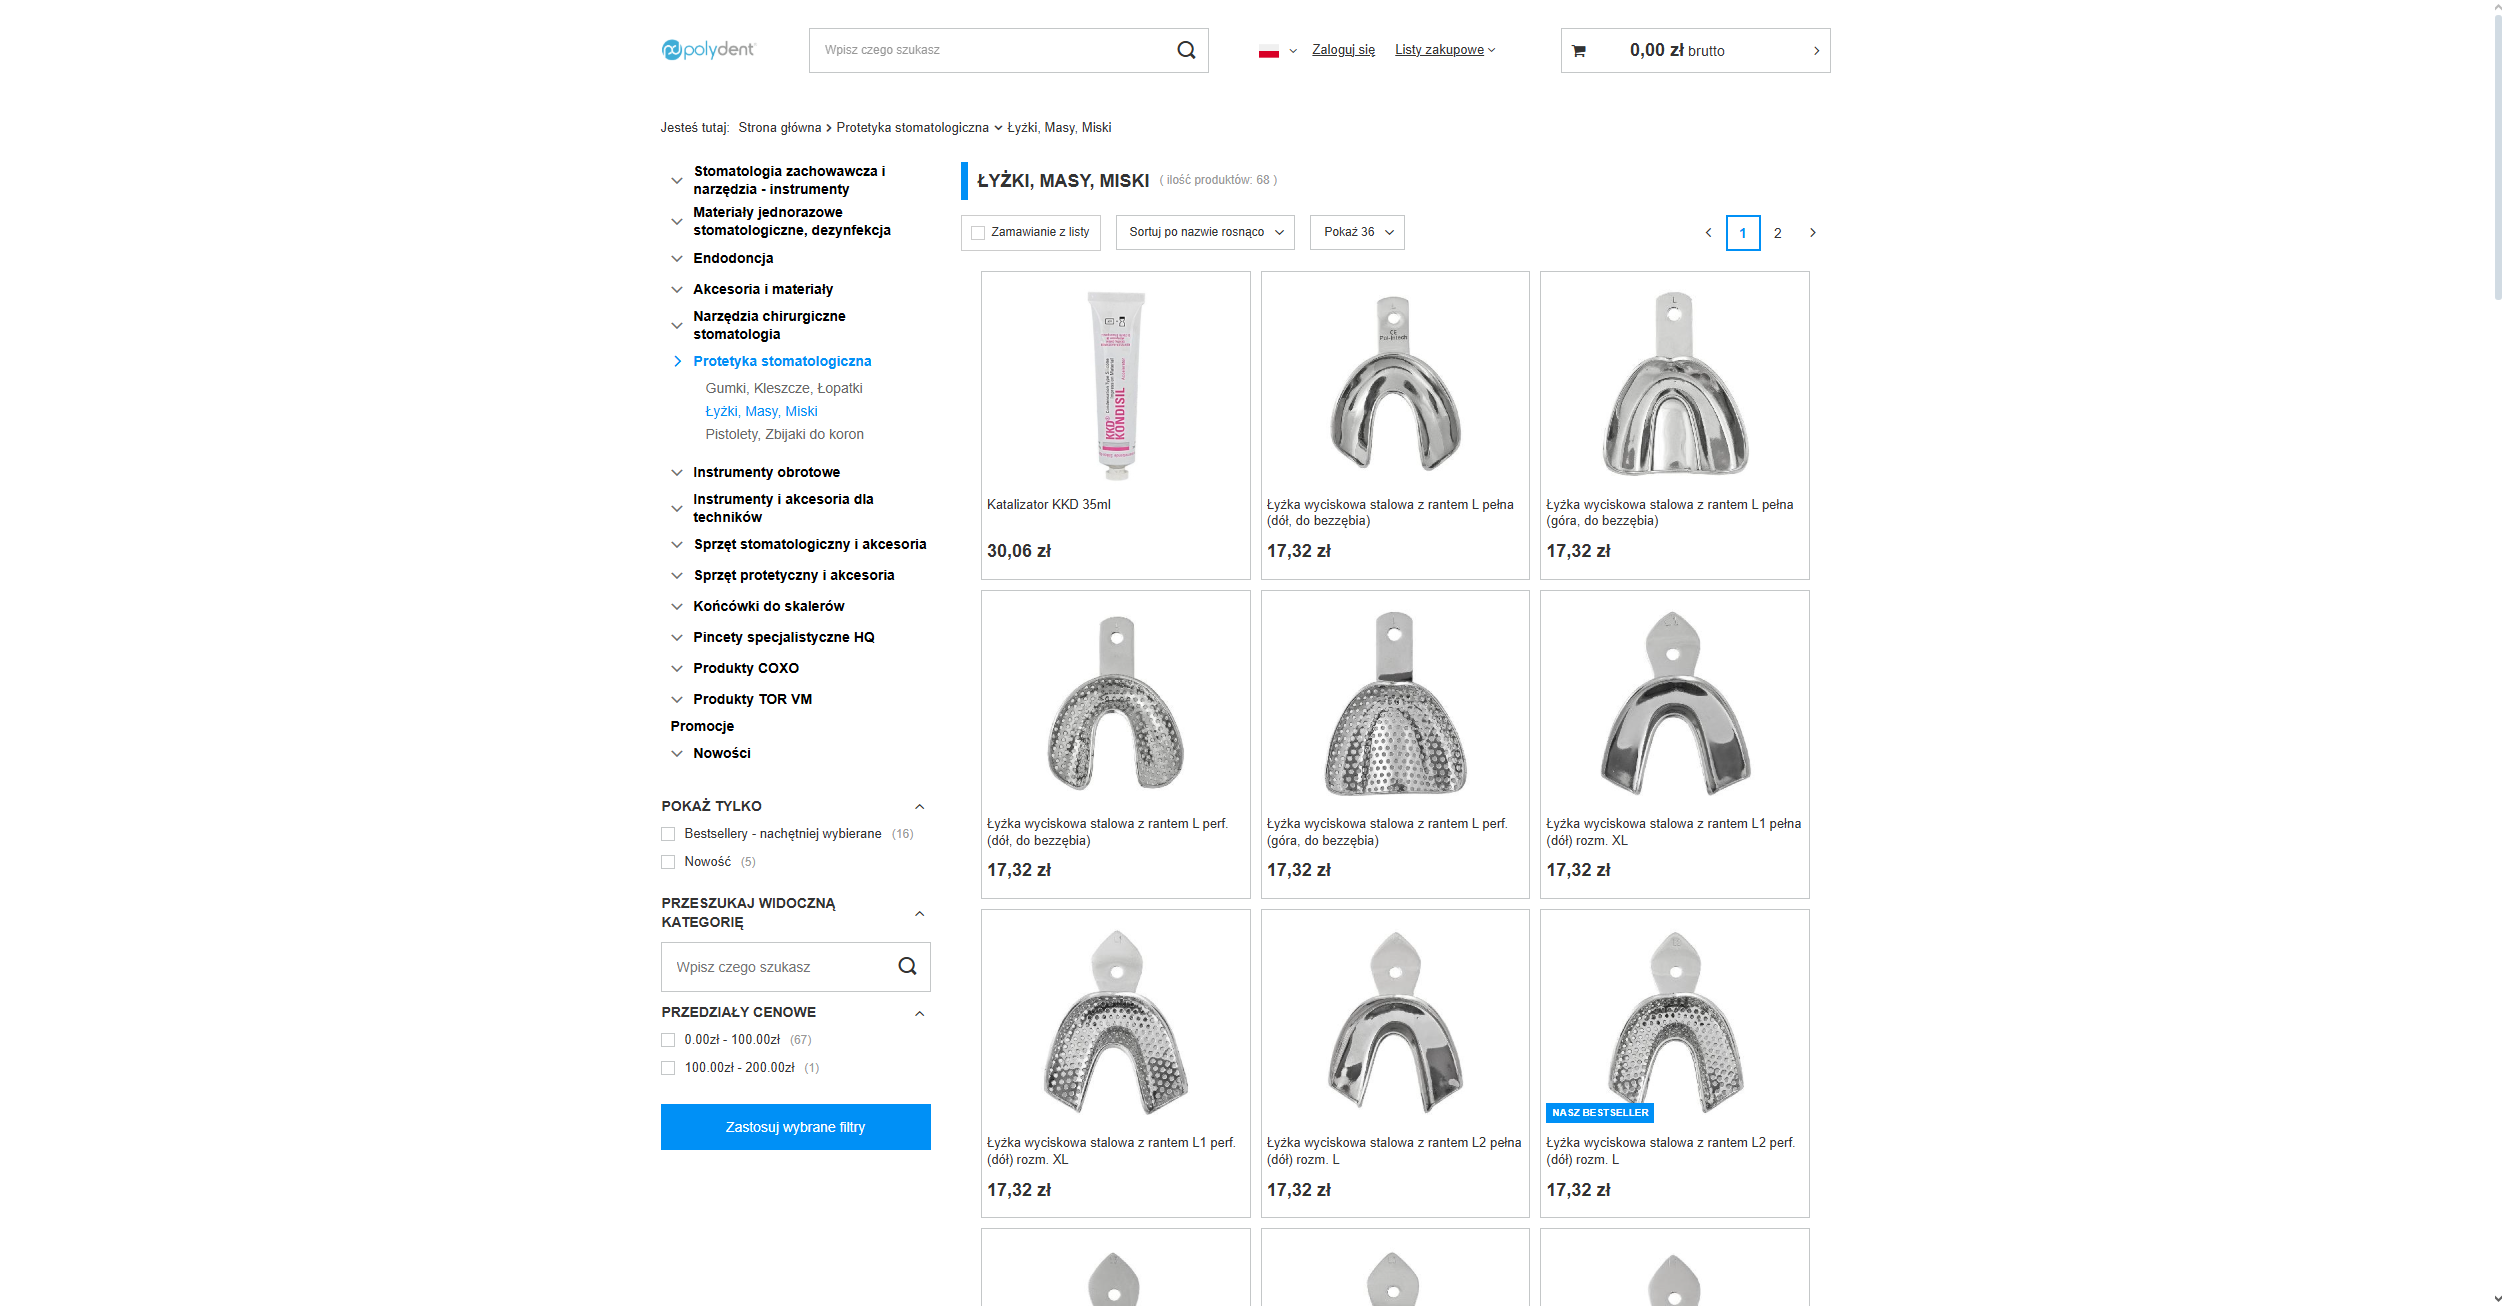Click the Polish flag language icon
Image resolution: width=2506 pixels, height=1306 pixels.
1268,51
